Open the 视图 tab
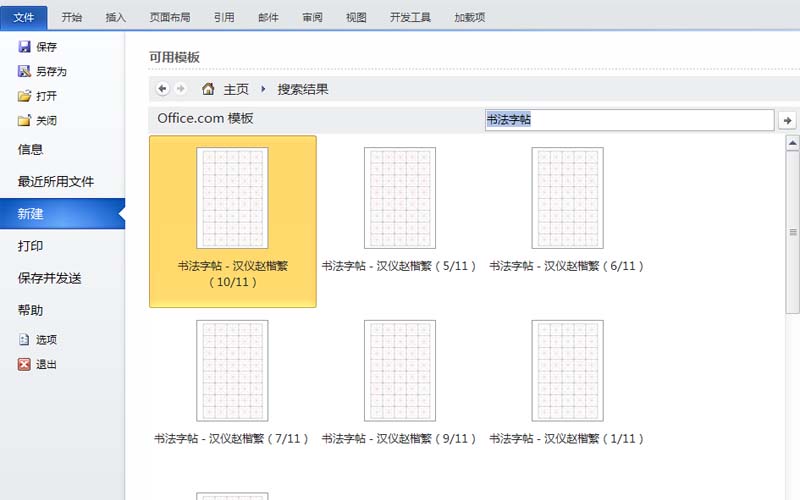The height and width of the screenshot is (500, 800). 356,17
